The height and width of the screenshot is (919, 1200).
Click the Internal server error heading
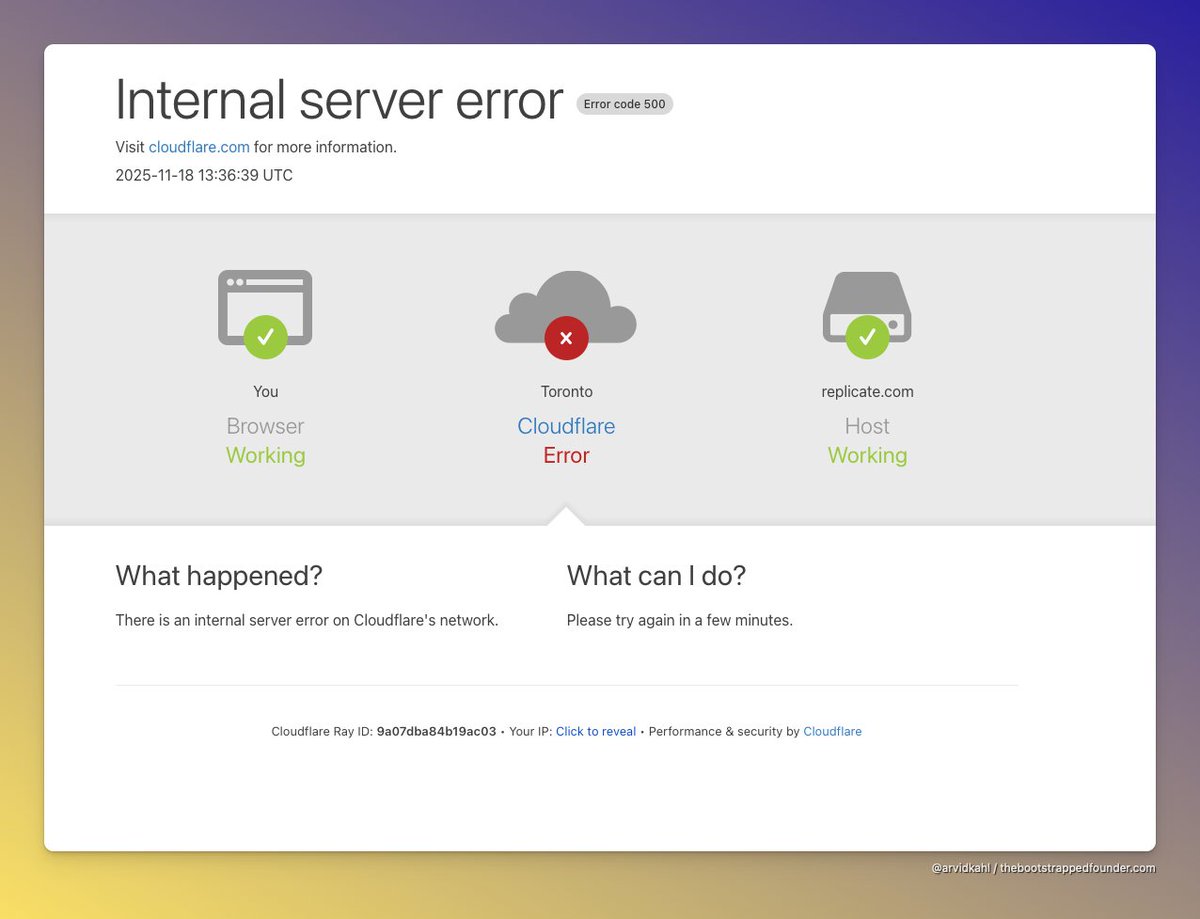(x=339, y=100)
